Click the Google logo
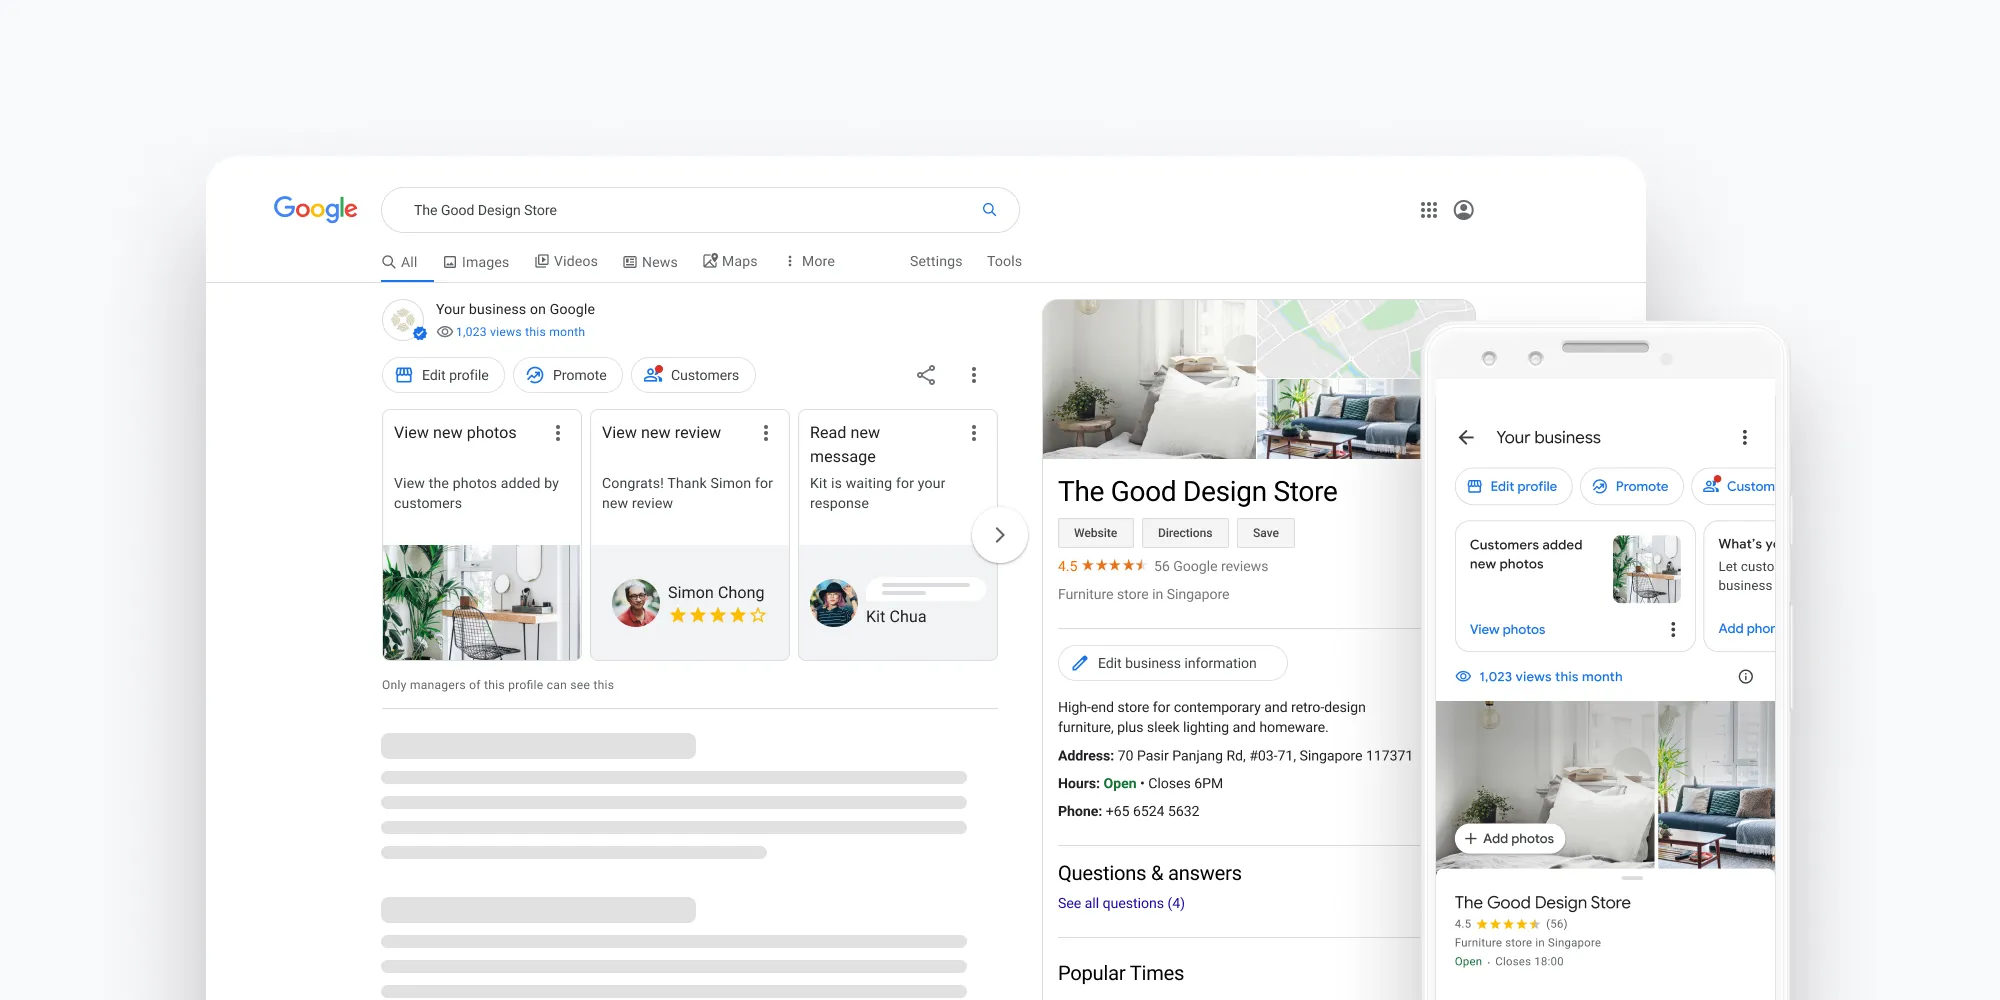The width and height of the screenshot is (2000, 1000). [315, 209]
